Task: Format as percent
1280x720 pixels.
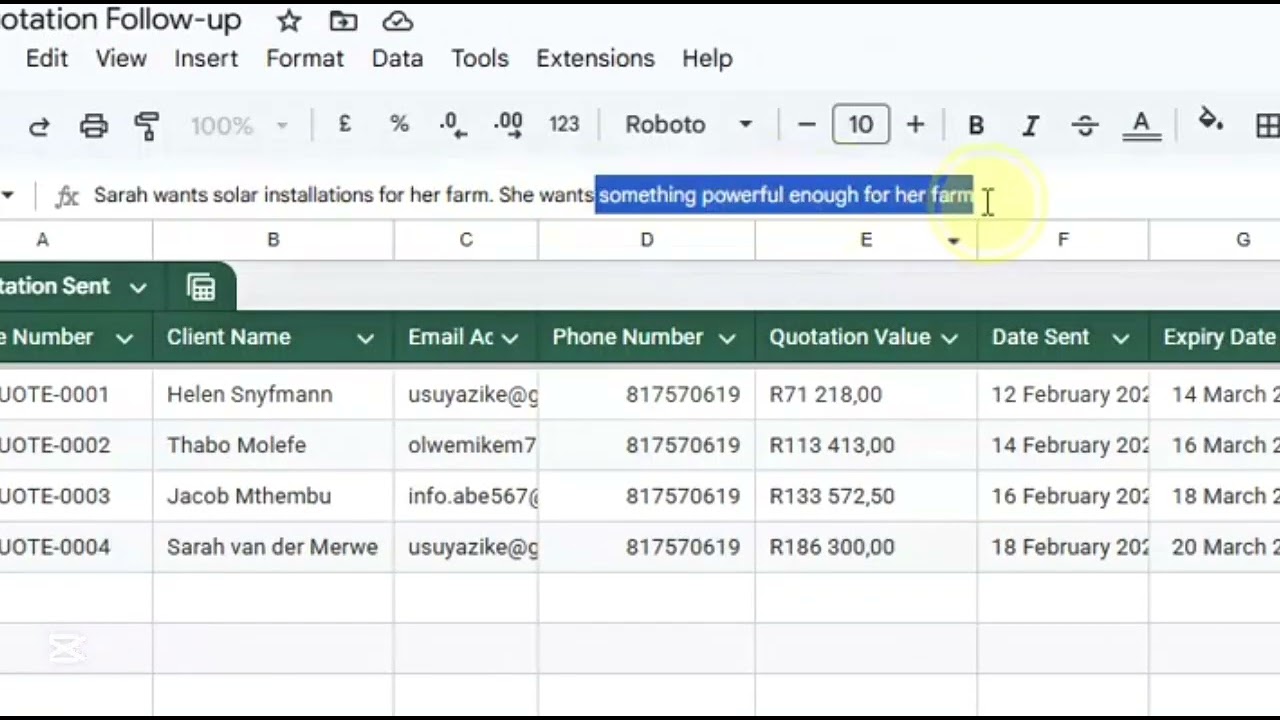Action: tap(399, 124)
